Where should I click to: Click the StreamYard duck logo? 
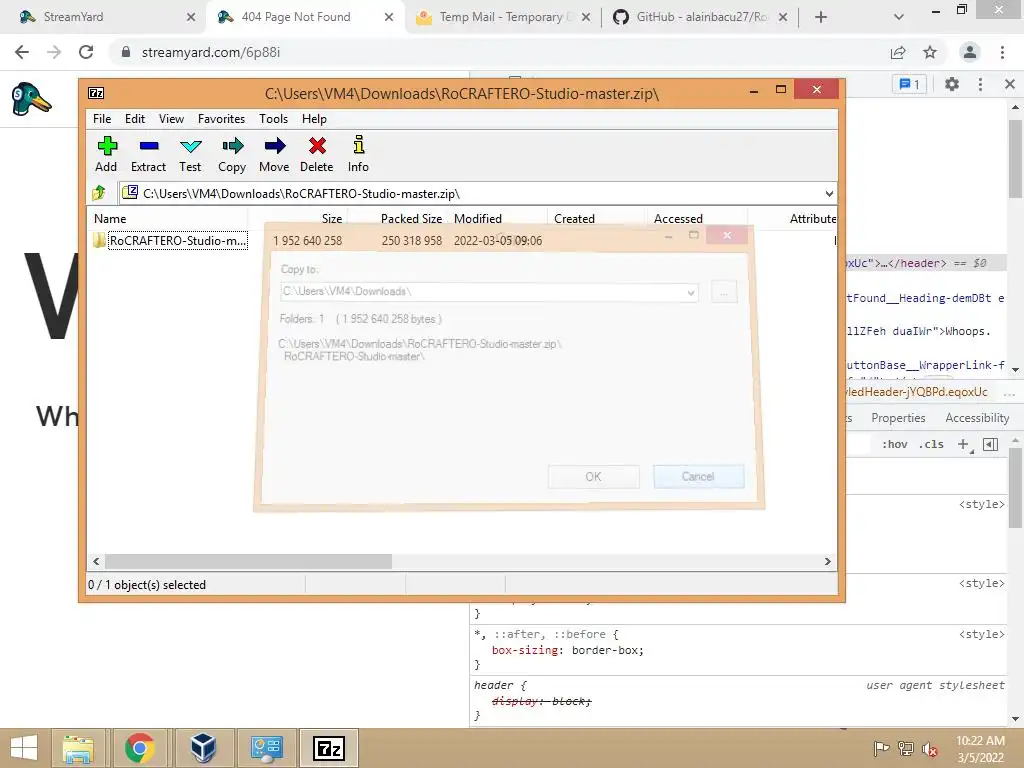coord(31,99)
